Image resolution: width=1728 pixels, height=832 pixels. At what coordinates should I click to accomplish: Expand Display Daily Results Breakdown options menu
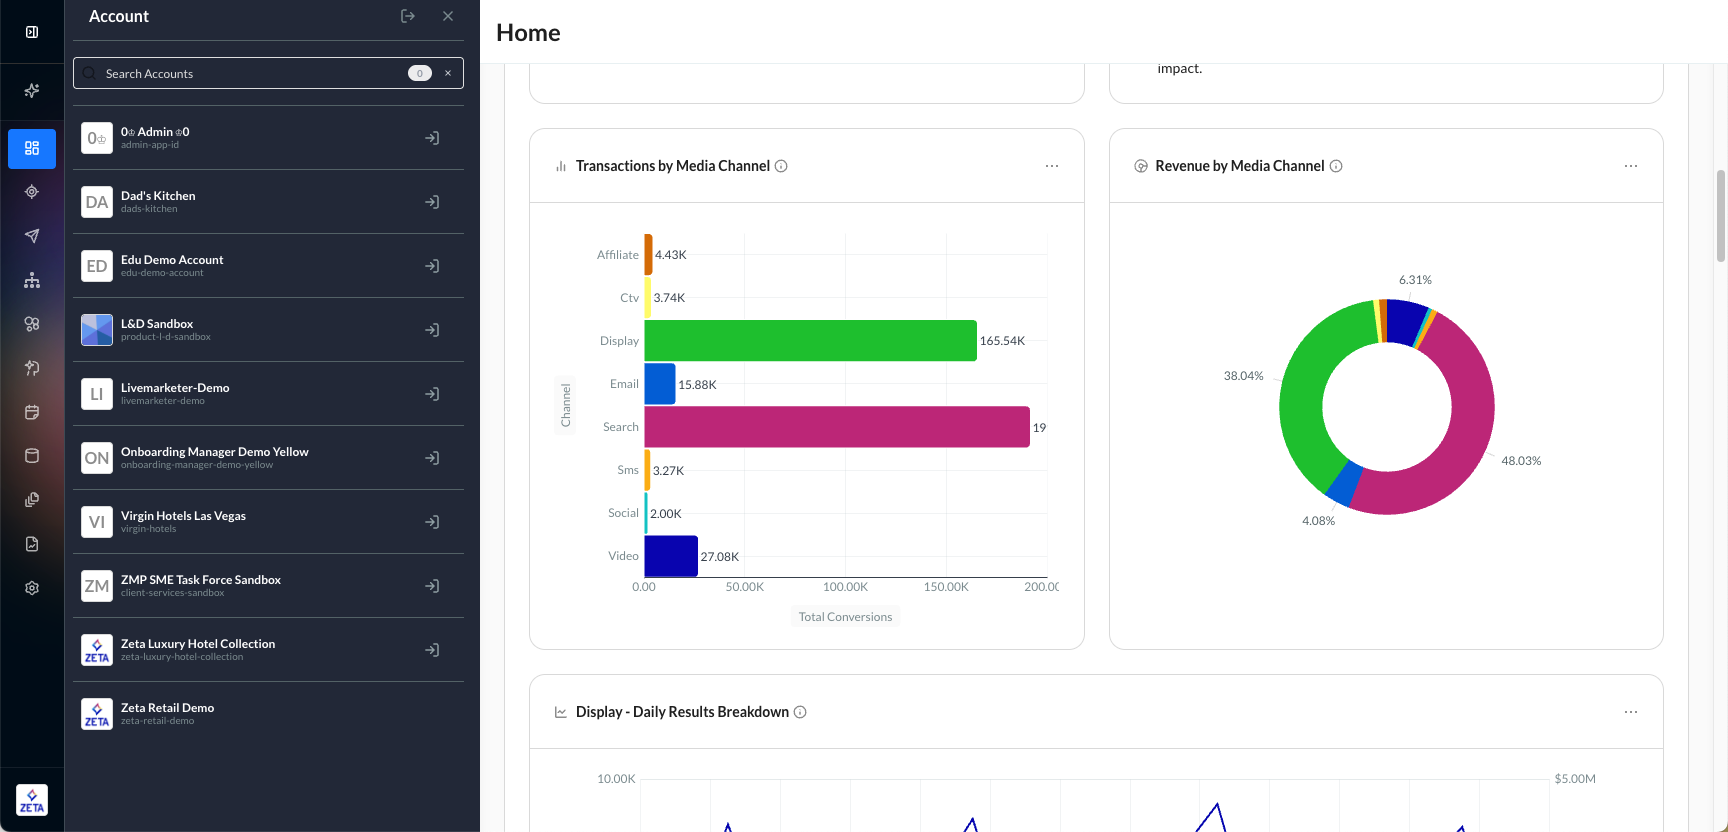click(x=1630, y=712)
